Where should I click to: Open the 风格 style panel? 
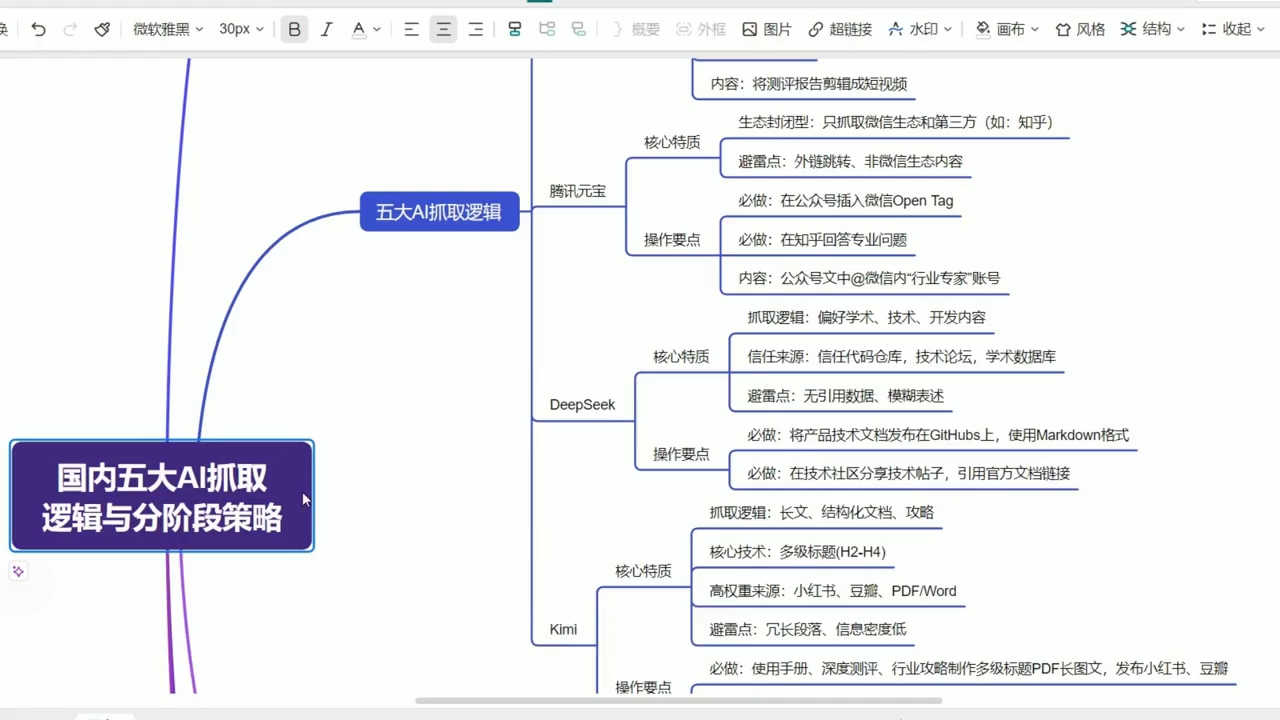(x=1080, y=29)
